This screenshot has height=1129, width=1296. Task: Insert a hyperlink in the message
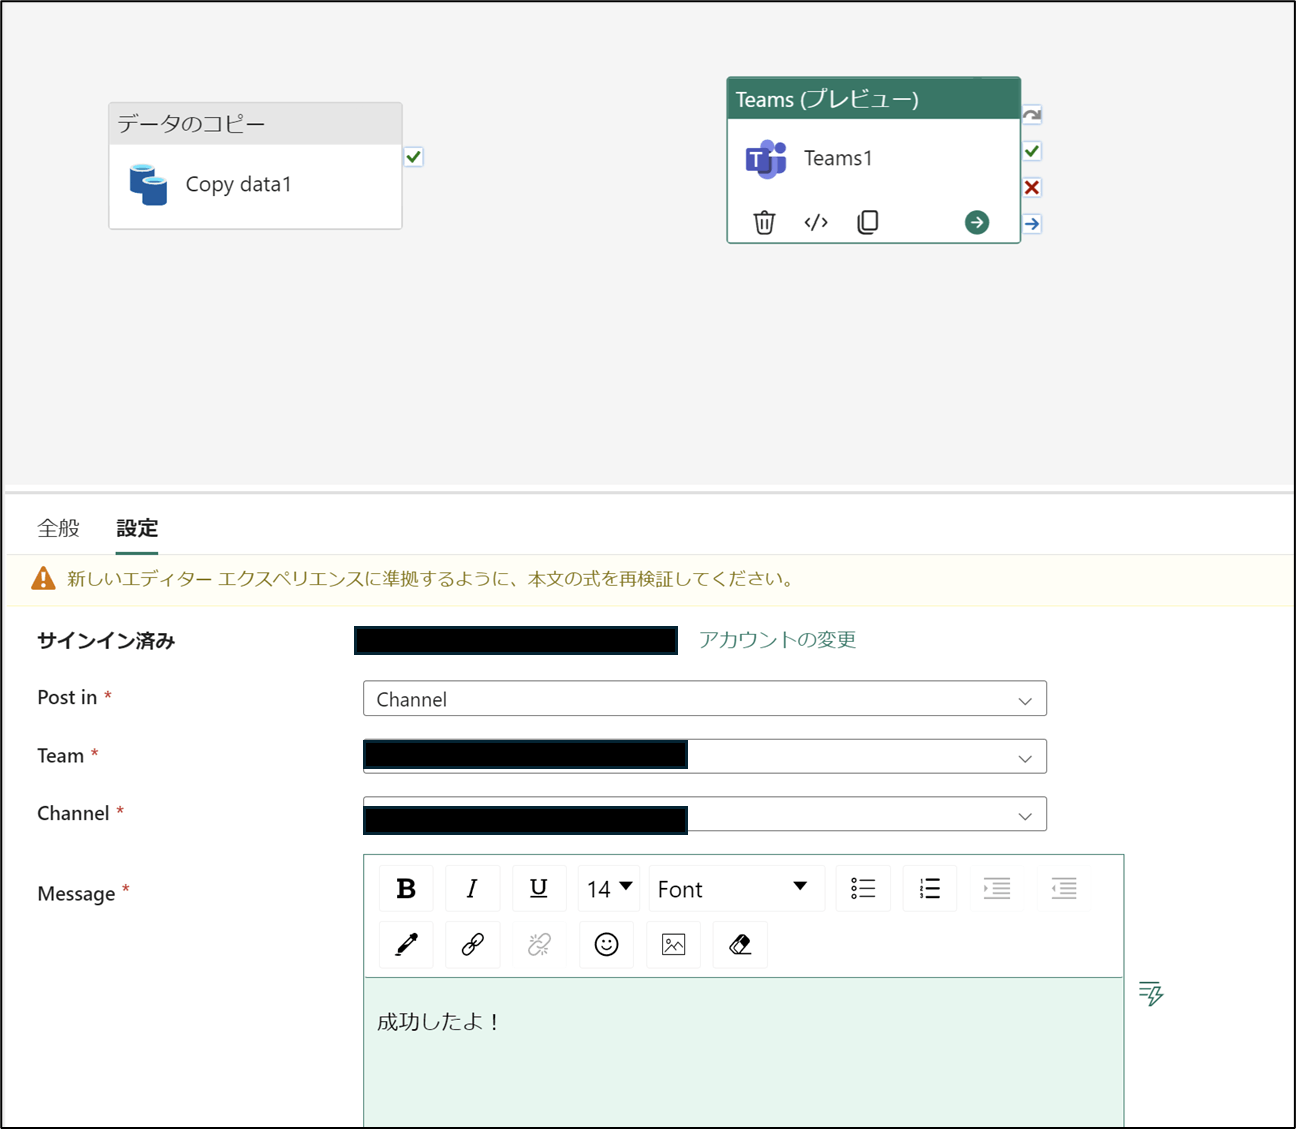coord(472,944)
